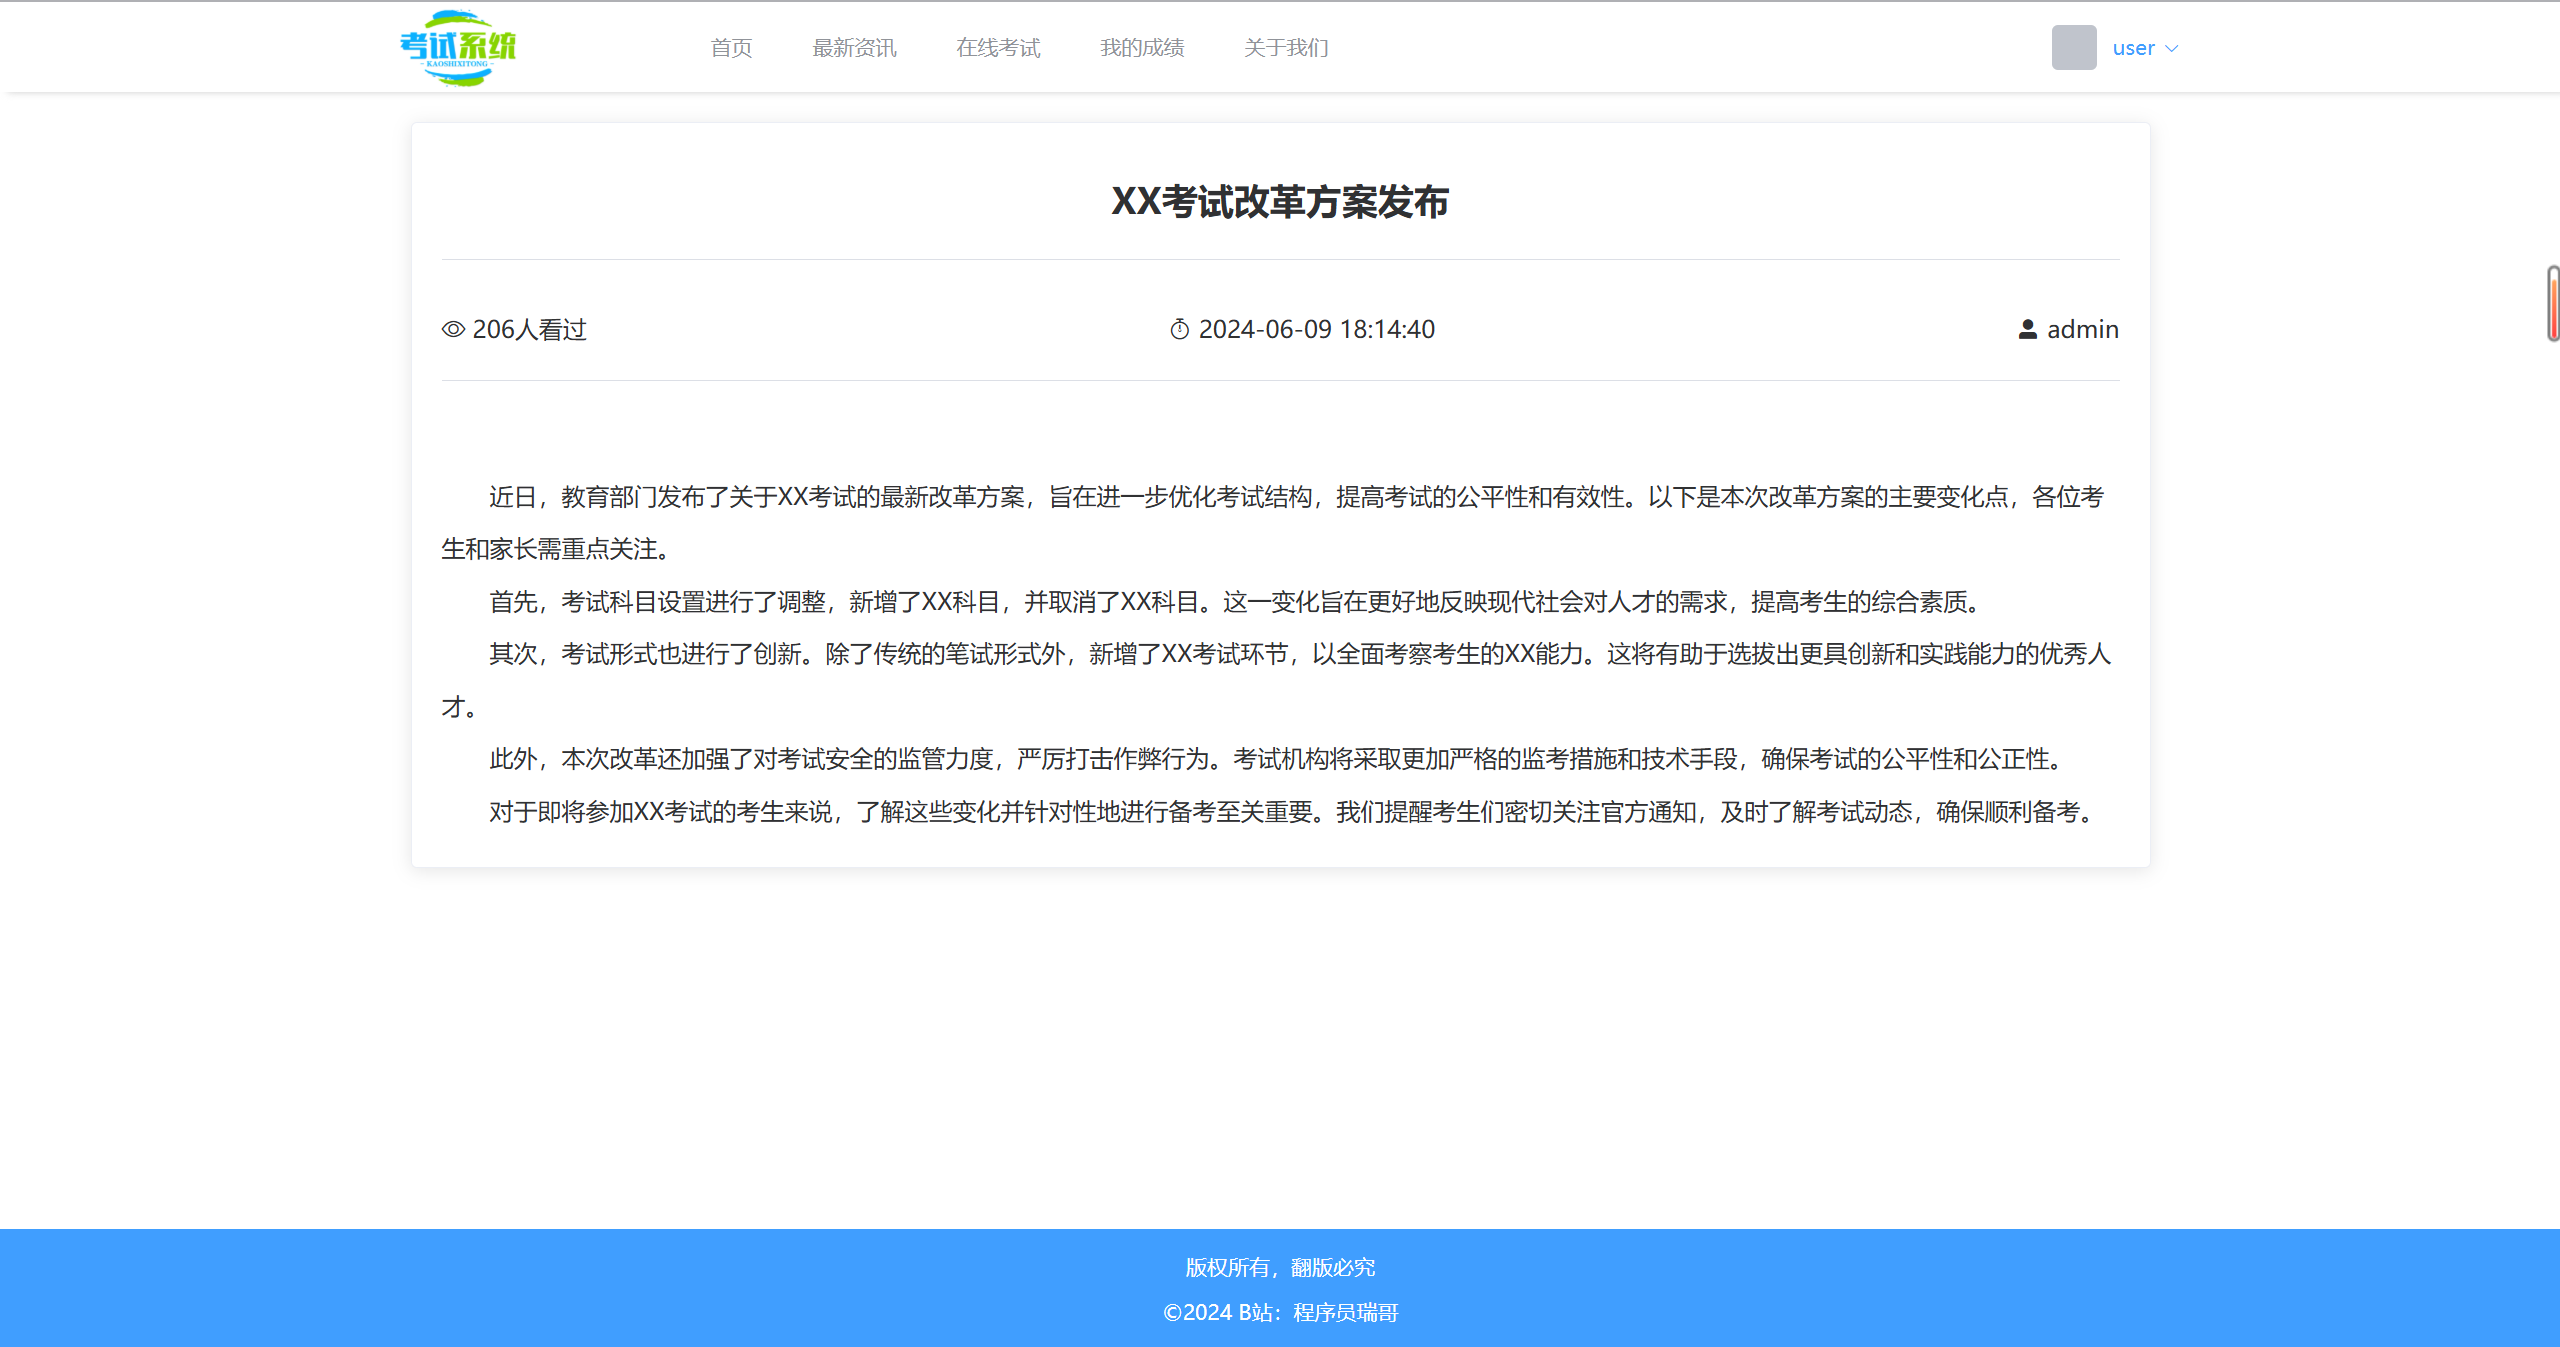Click the 考试系统 logo
This screenshot has height=1347, width=2560.
tap(458, 48)
